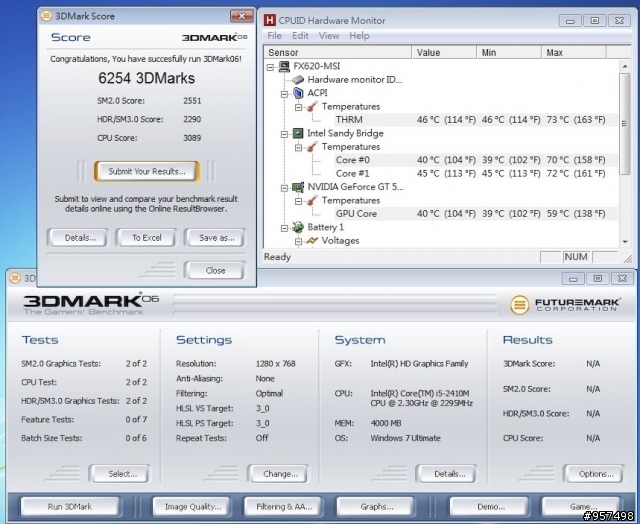Click the Intel Sandy Bridge processor icon
Screen dimensions: 640x524
[298, 133]
